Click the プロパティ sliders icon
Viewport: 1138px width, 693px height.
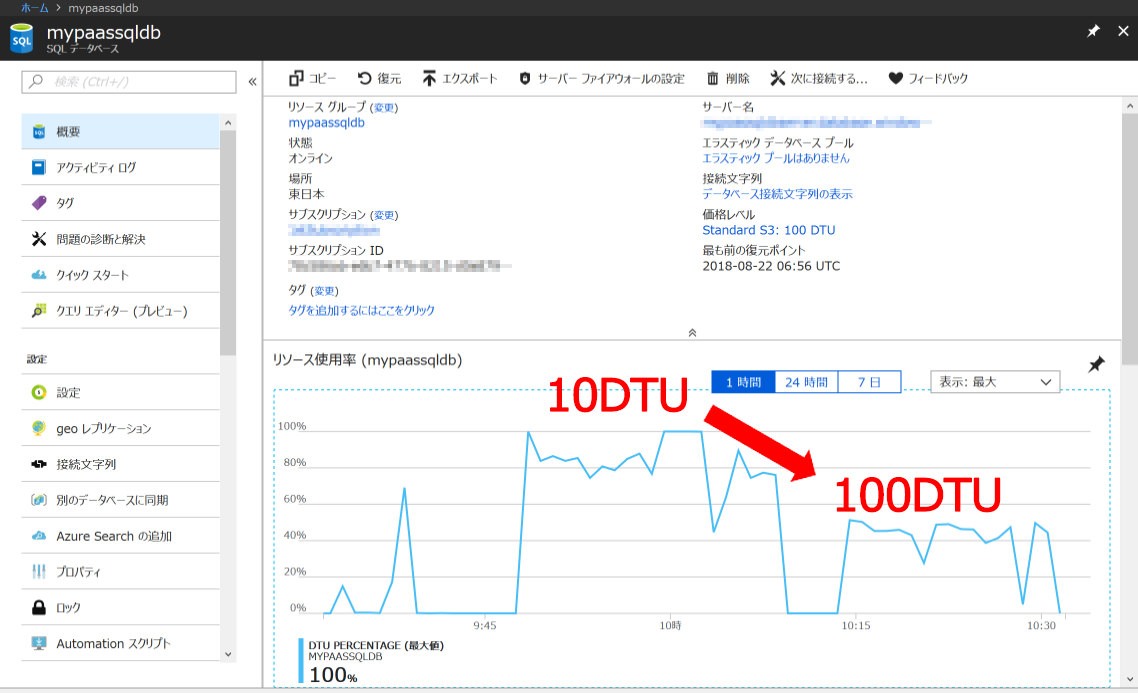pyautogui.click(x=39, y=572)
